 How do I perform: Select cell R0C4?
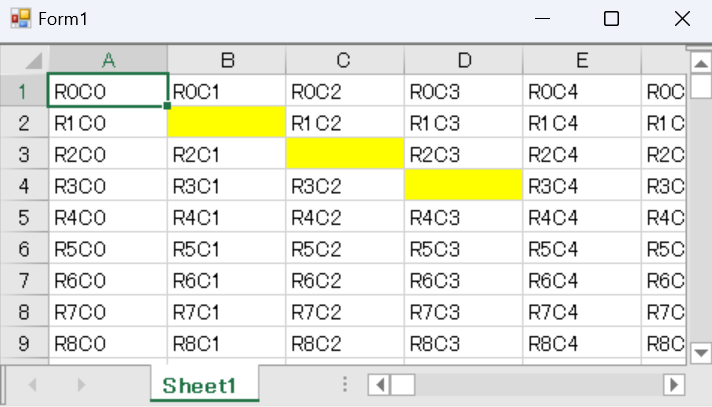582,91
